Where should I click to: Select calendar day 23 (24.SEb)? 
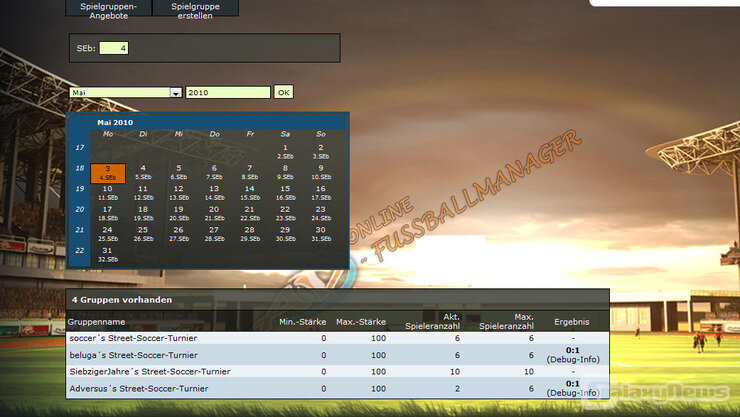coord(321,214)
